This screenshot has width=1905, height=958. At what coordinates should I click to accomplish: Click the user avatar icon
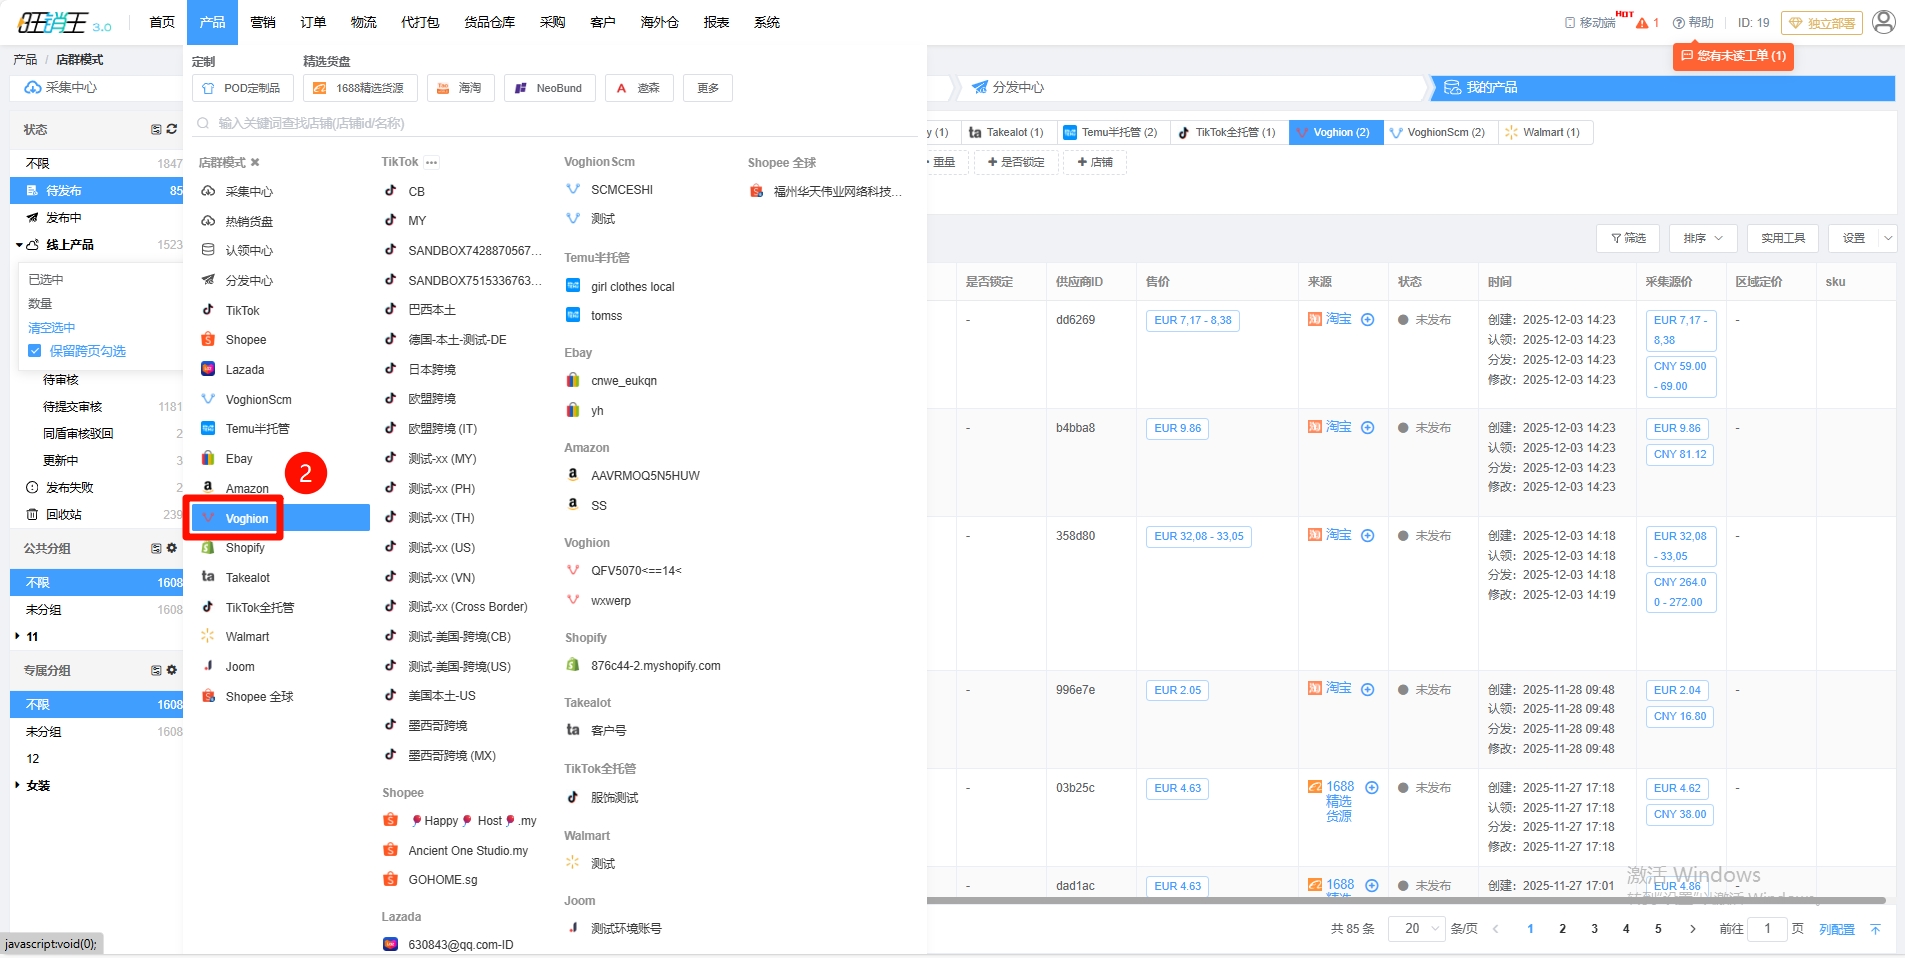pos(1883,22)
